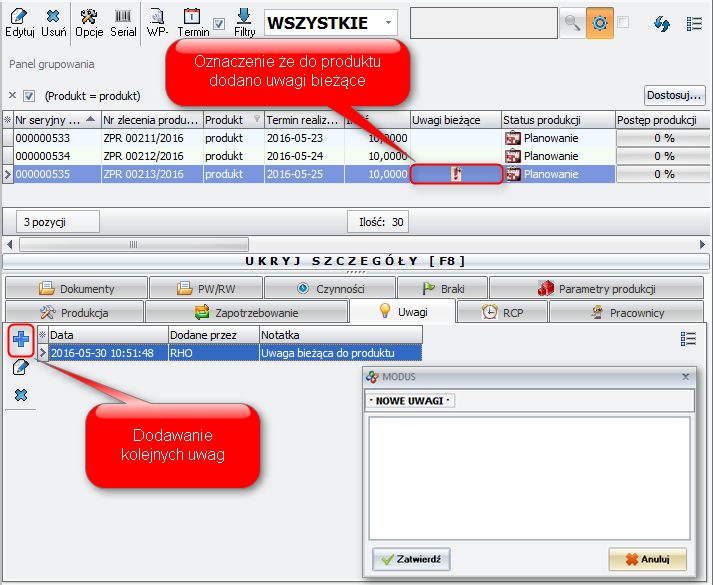Image resolution: width=713 pixels, height=585 pixels.
Task: Click the horizontal scrollbar thumb
Action: tap(134, 245)
